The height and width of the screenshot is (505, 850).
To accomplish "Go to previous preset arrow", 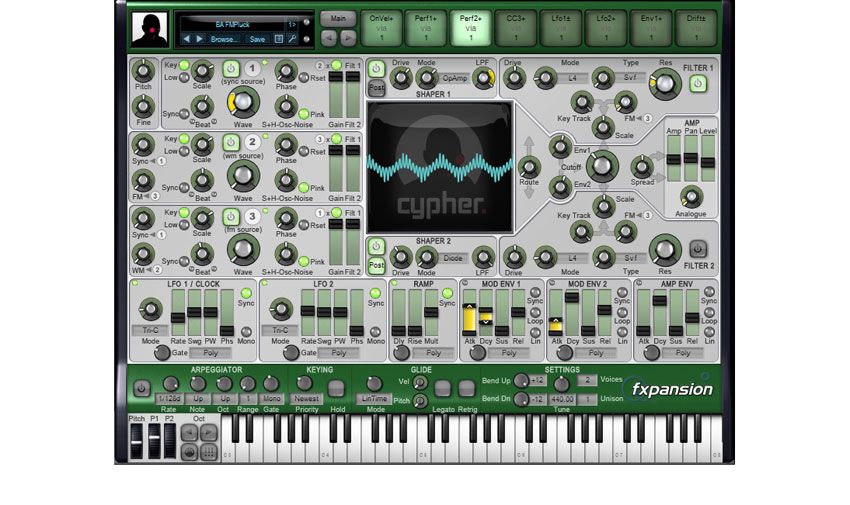I will 186,39.
